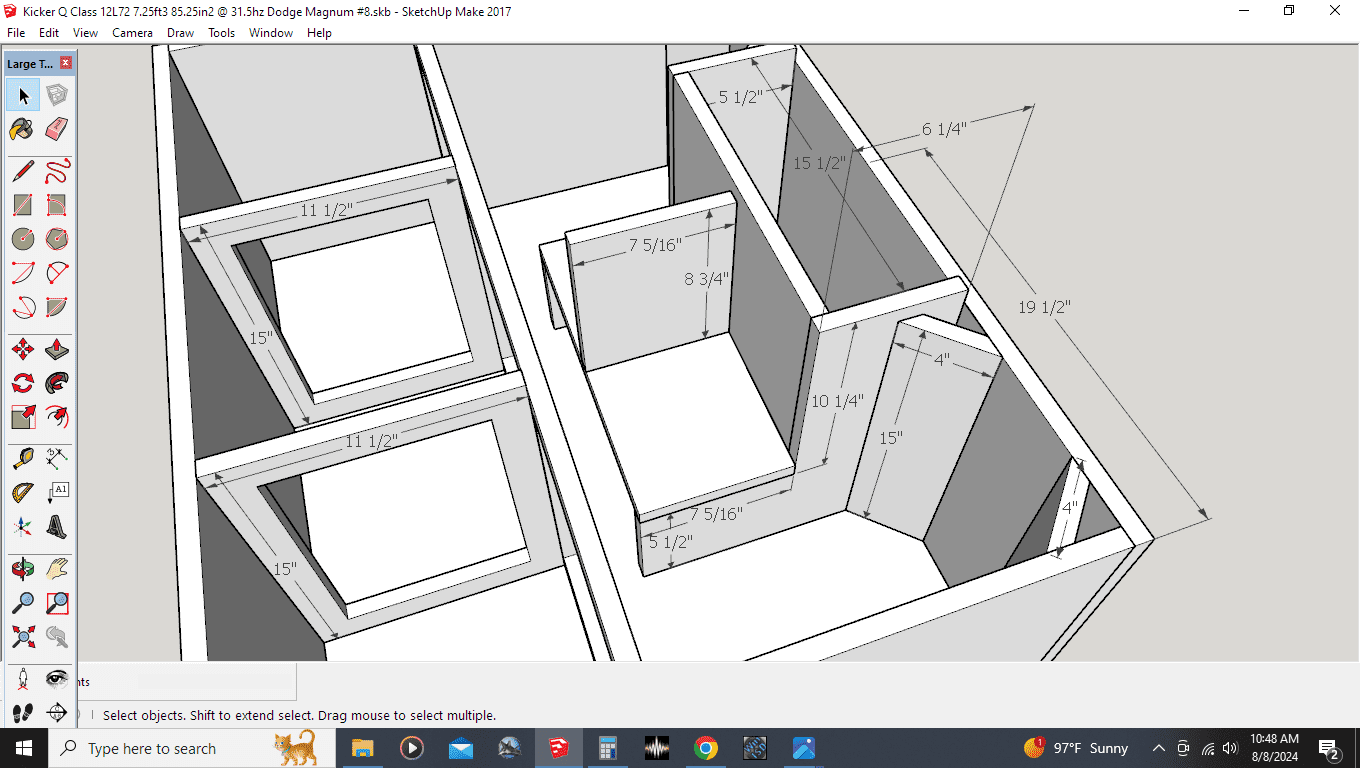This screenshot has height=768, width=1360.
Task: Choose the Walk footprints tool
Action: point(23,713)
